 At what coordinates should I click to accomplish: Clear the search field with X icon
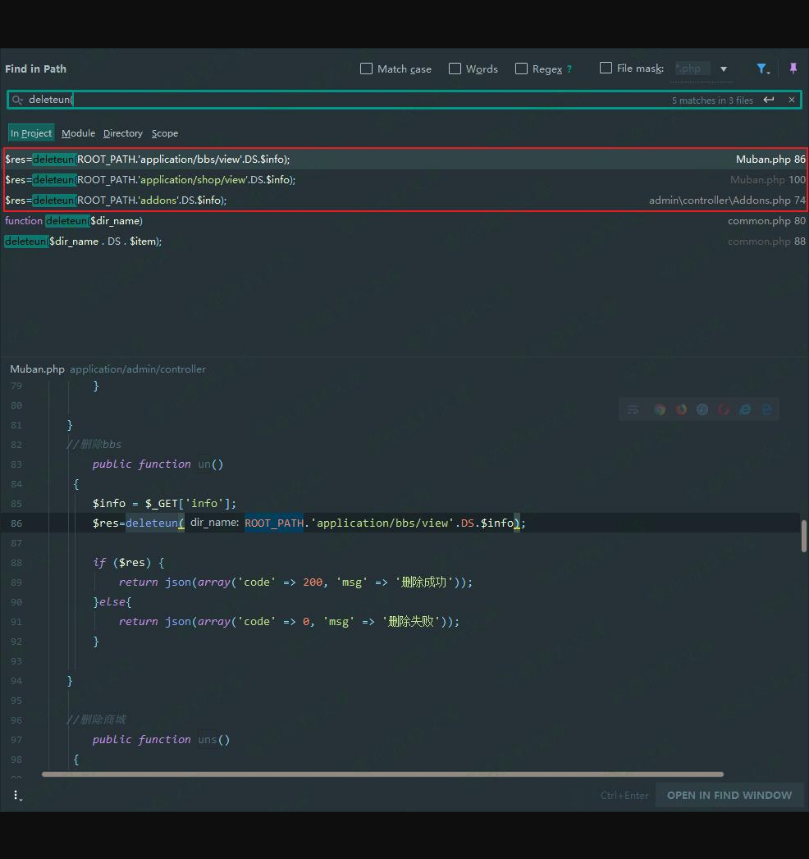pos(792,100)
